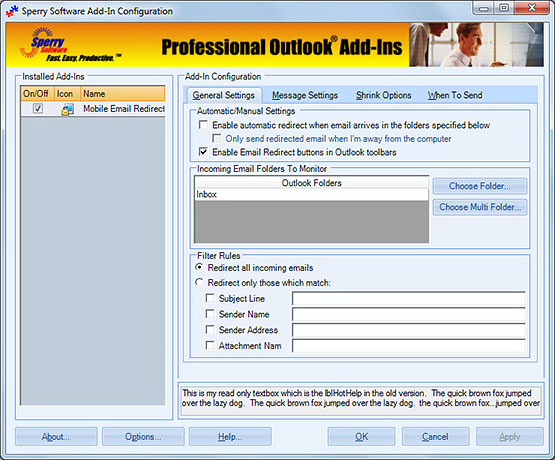Click the Cancel button

435,437
